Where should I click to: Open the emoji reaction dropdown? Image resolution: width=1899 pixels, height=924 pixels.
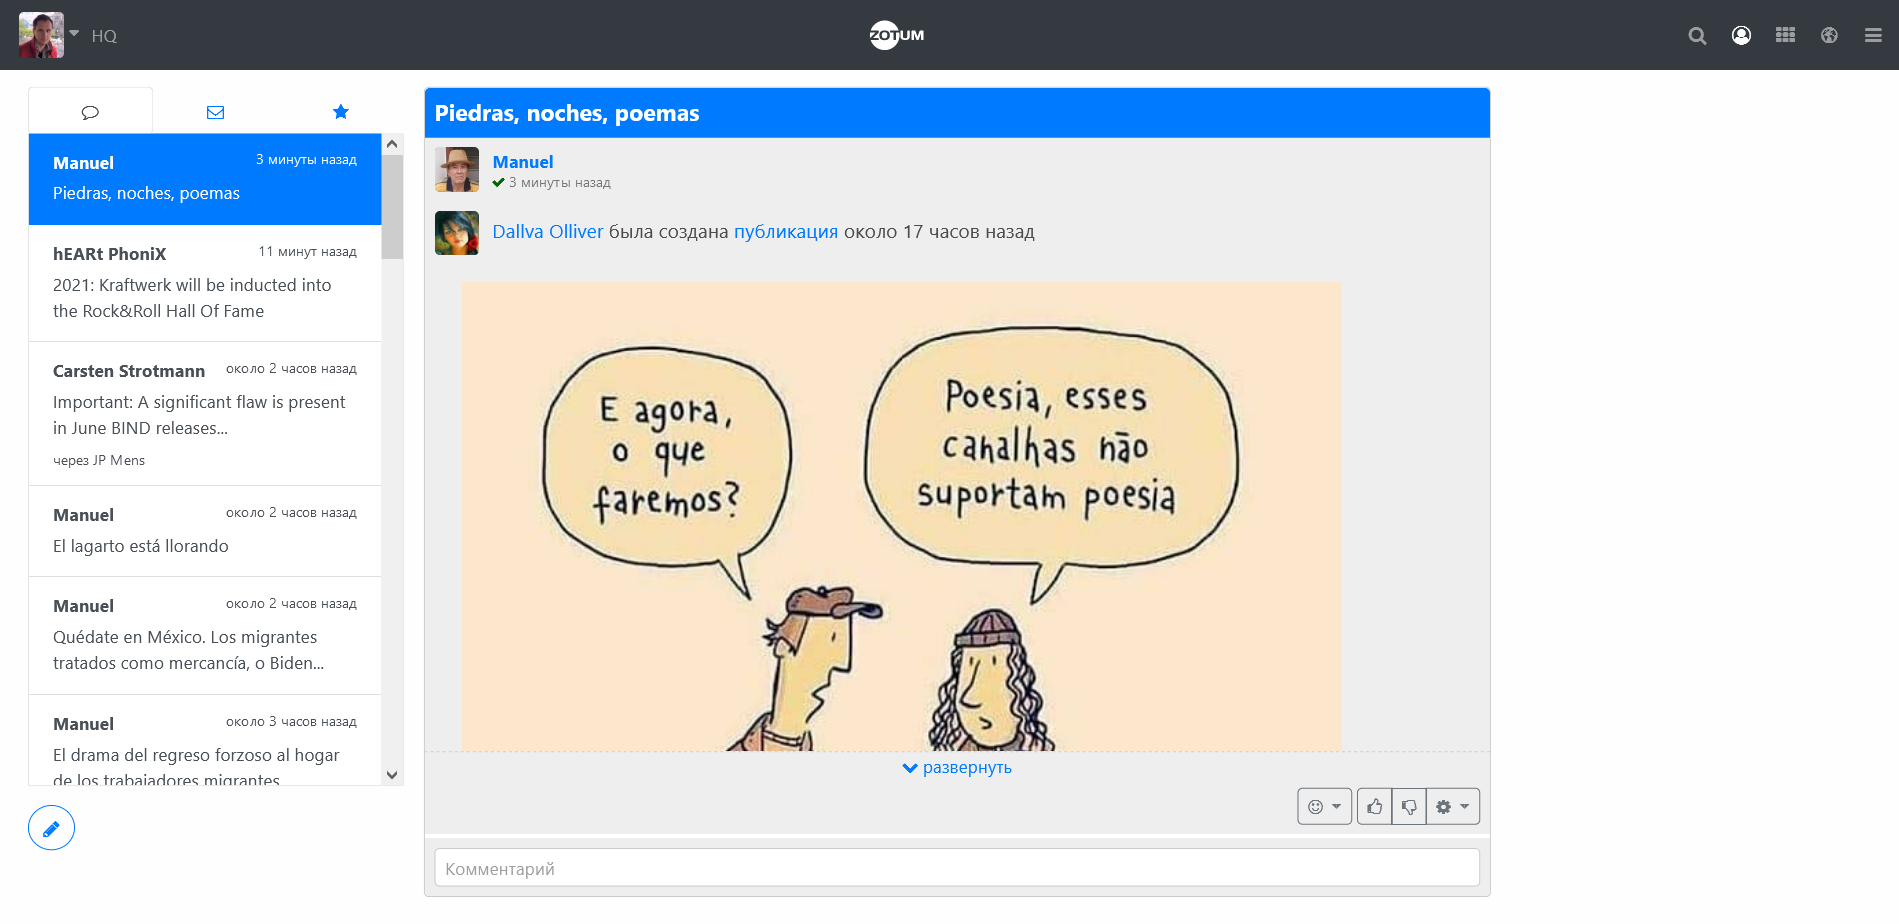(1324, 806)
